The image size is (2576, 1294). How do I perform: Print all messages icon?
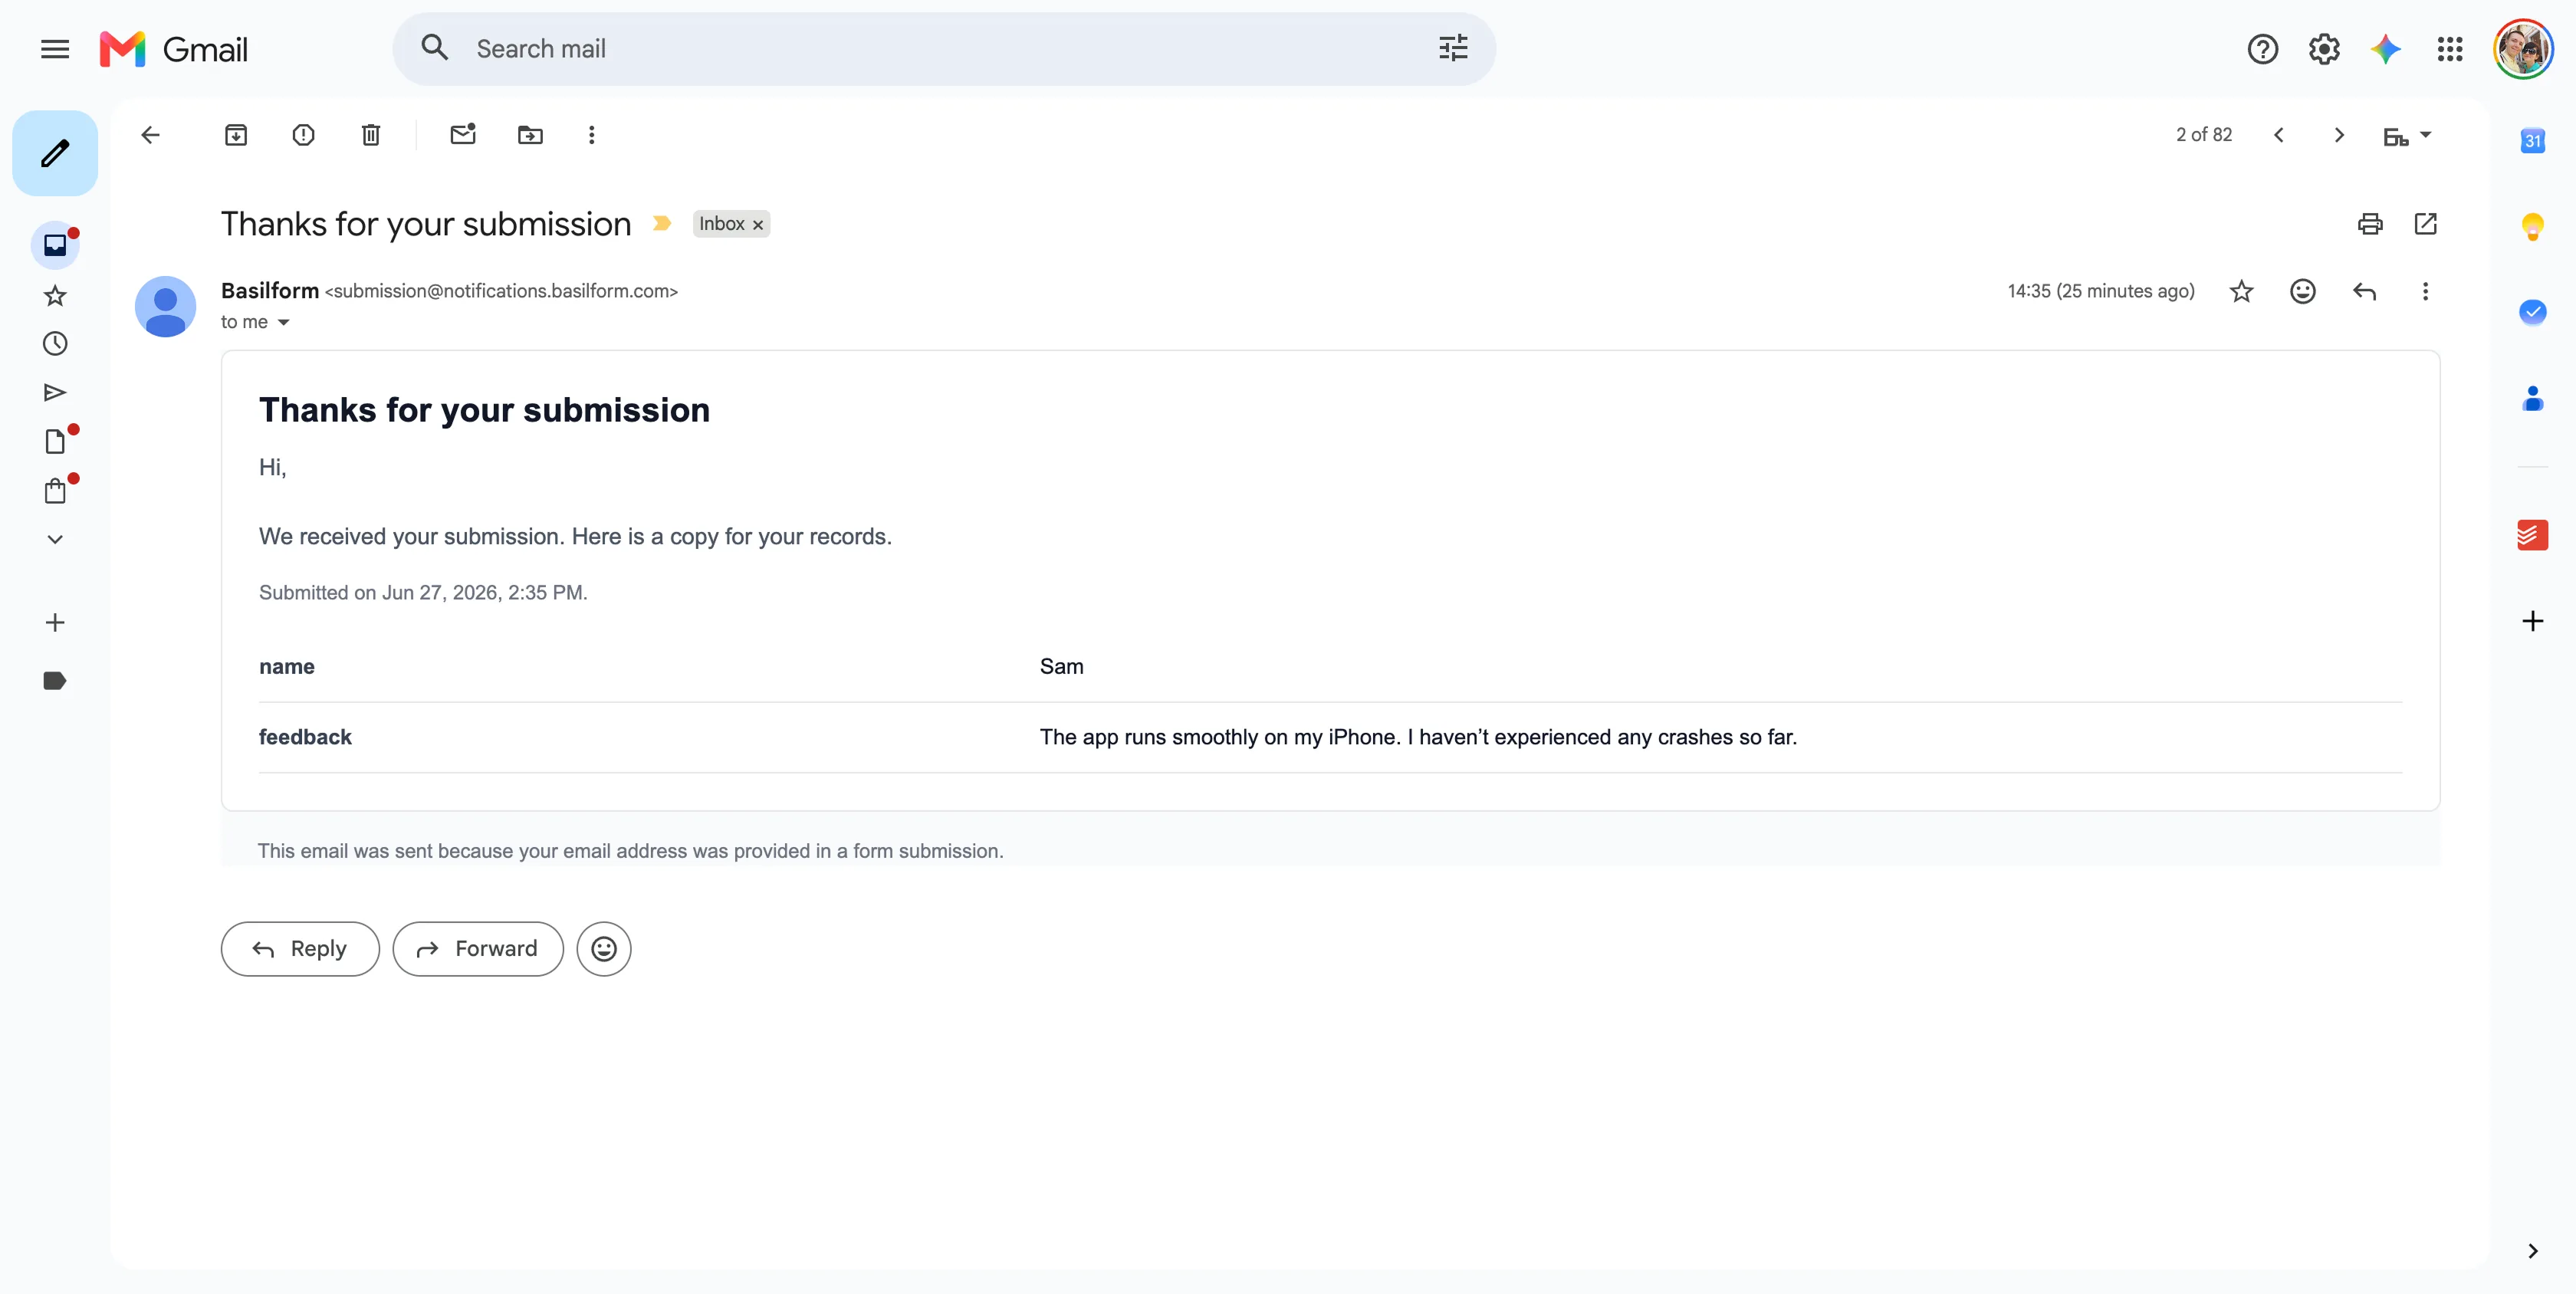2370,224
